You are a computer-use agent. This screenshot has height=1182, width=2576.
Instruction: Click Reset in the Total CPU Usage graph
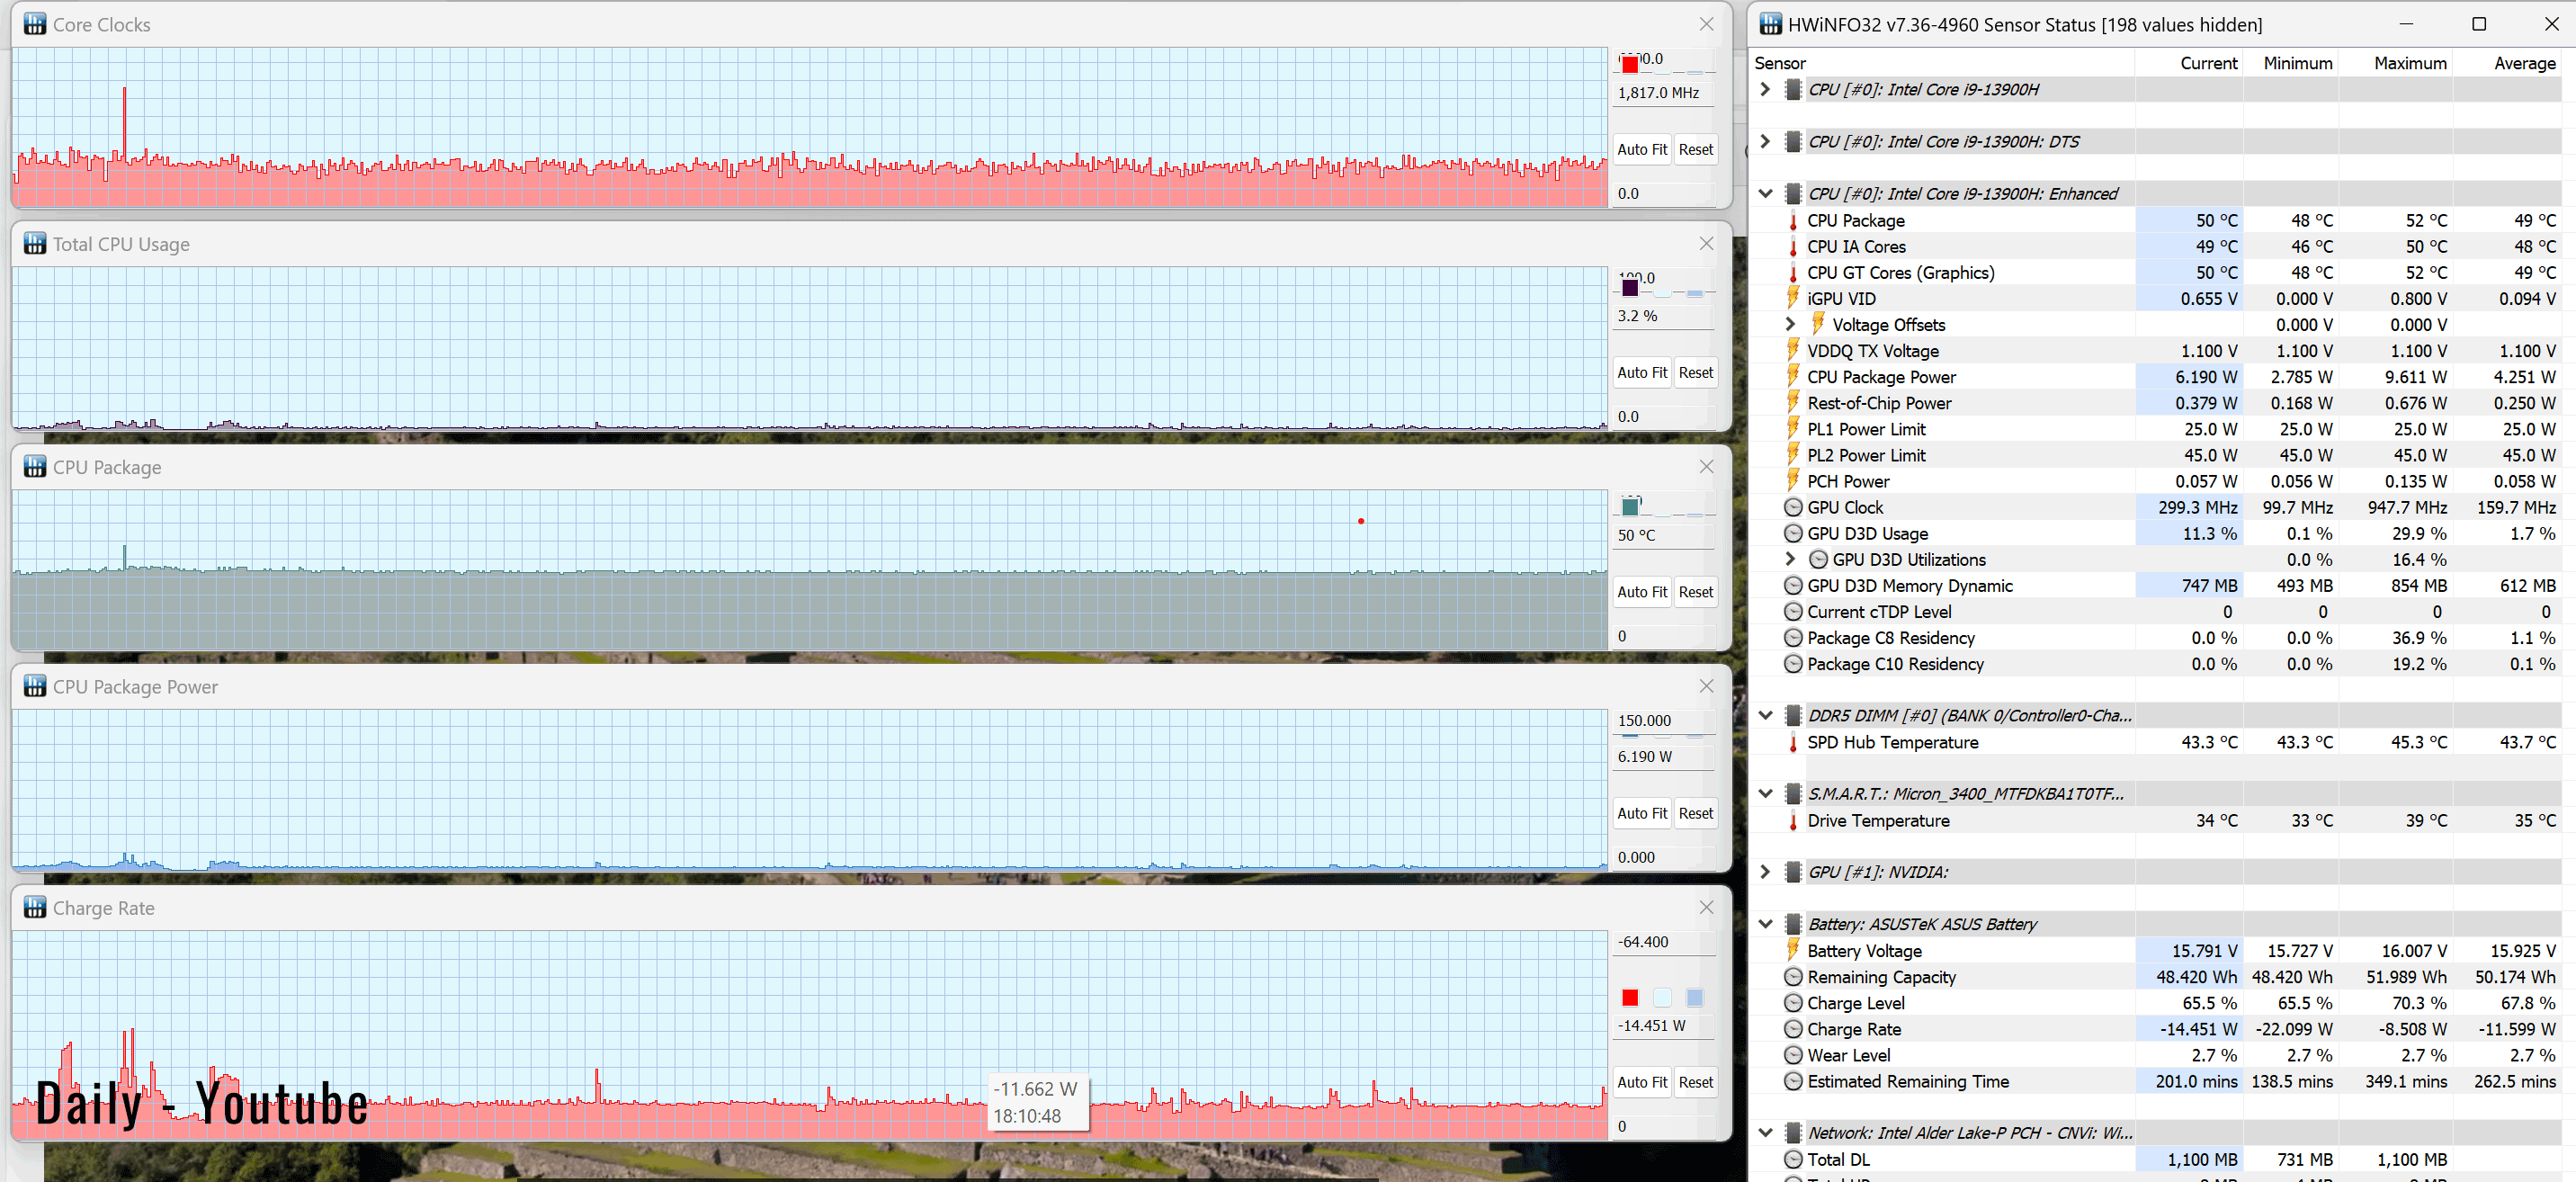[1696, 373]
